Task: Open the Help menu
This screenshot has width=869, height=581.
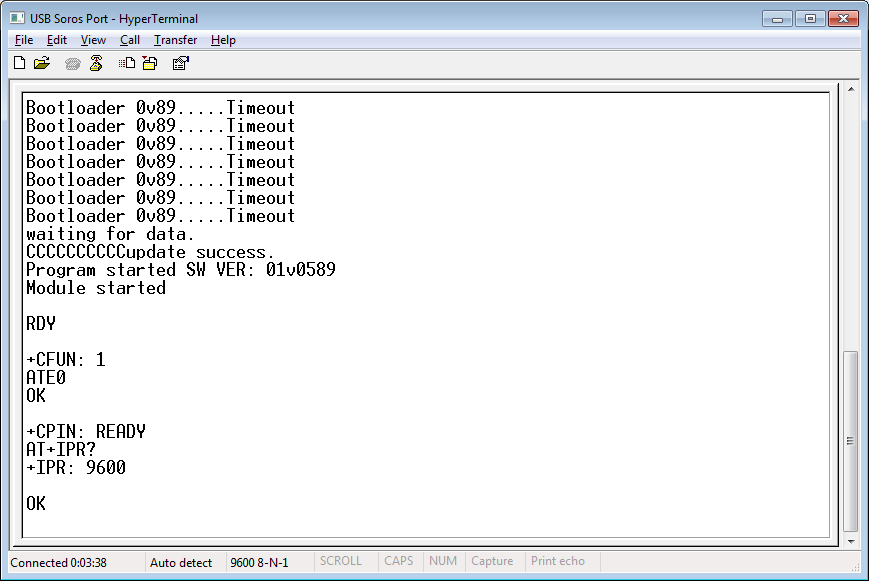Action: [223, 40]
